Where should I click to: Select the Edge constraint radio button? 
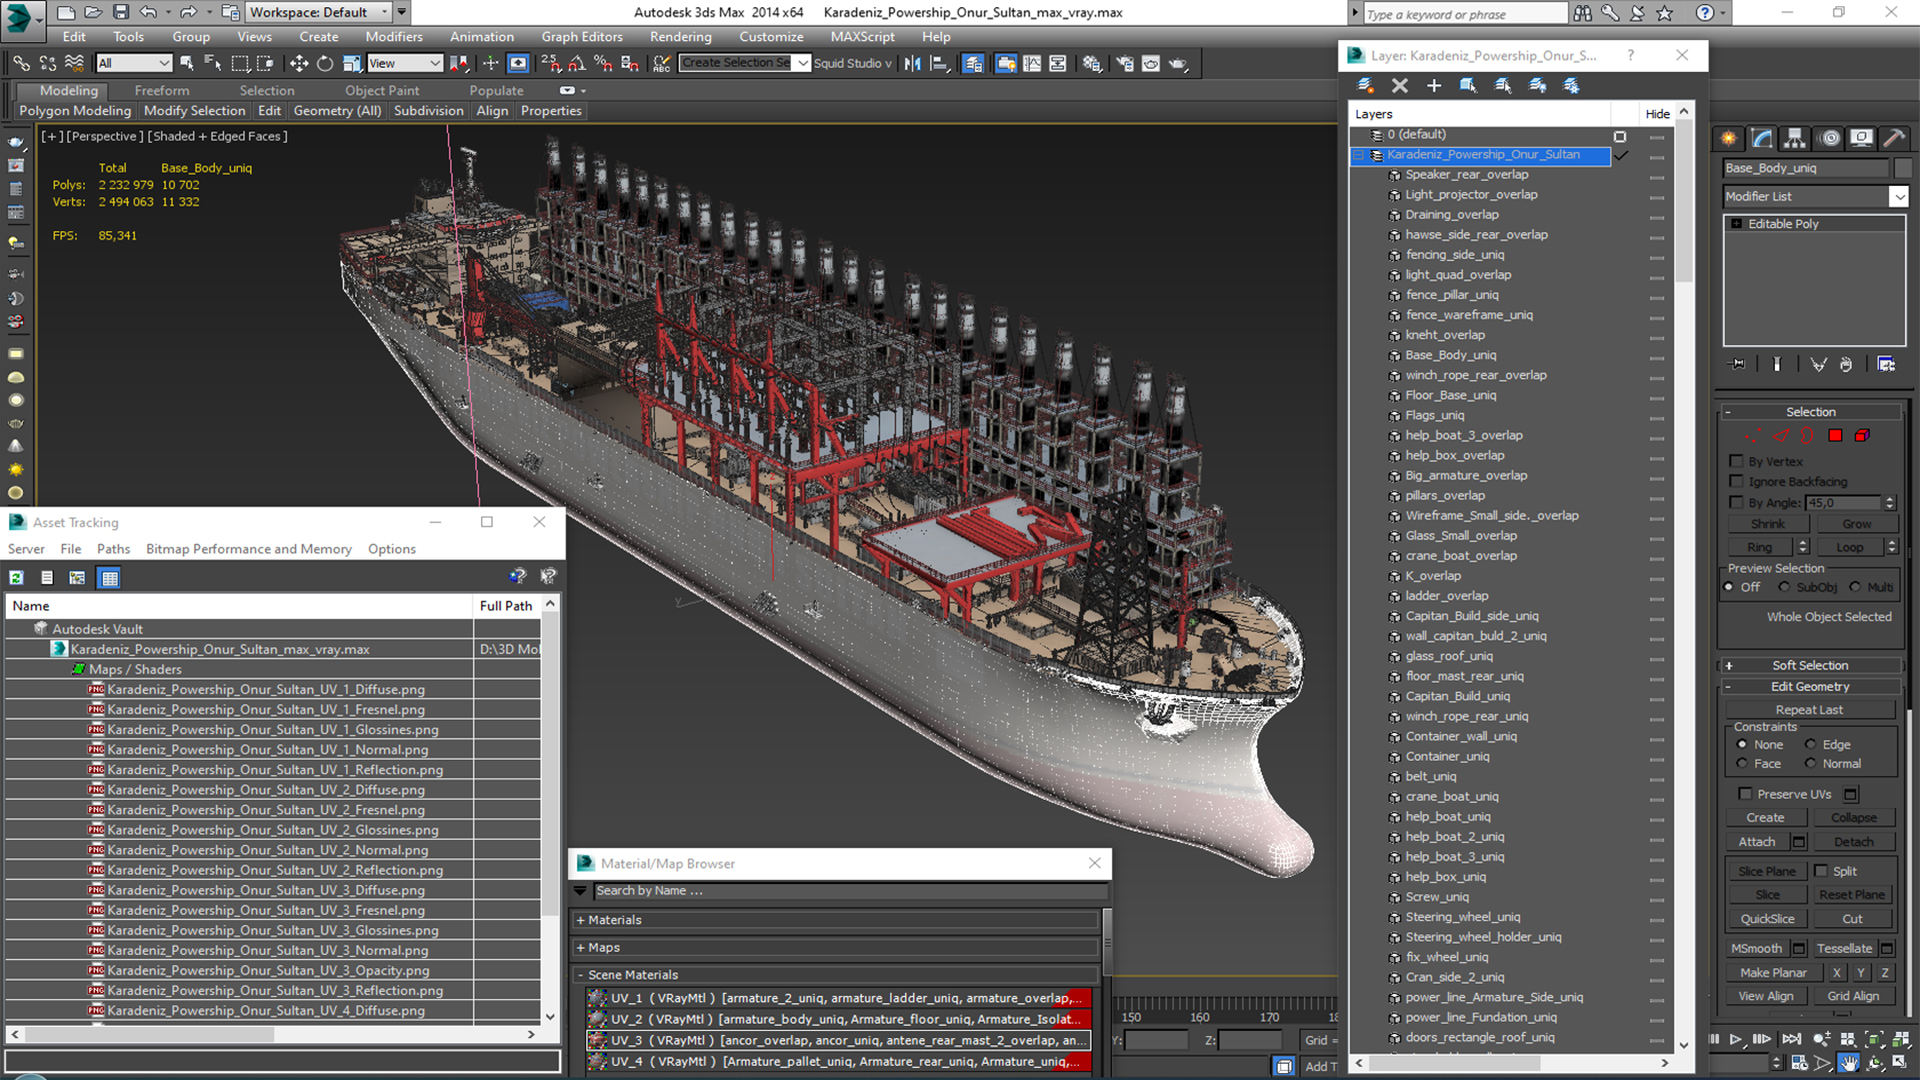[1810, 744]
